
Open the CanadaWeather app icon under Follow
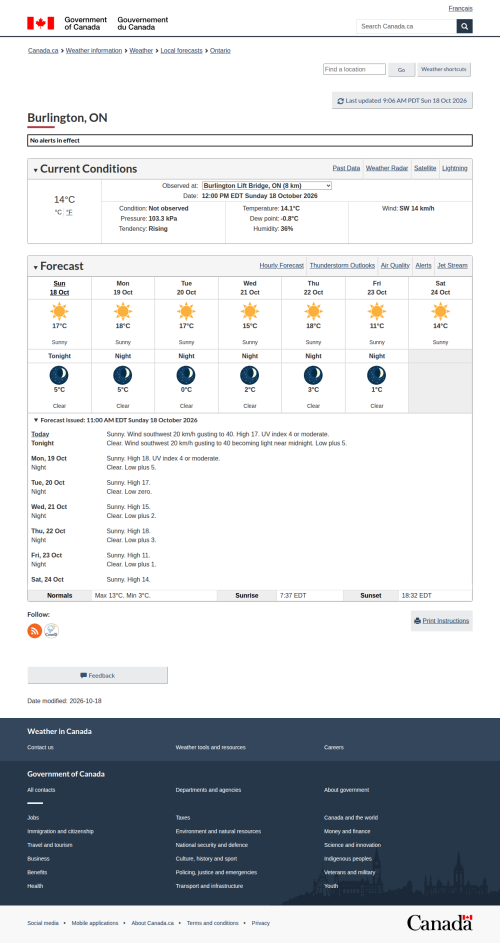coord(52,631)
